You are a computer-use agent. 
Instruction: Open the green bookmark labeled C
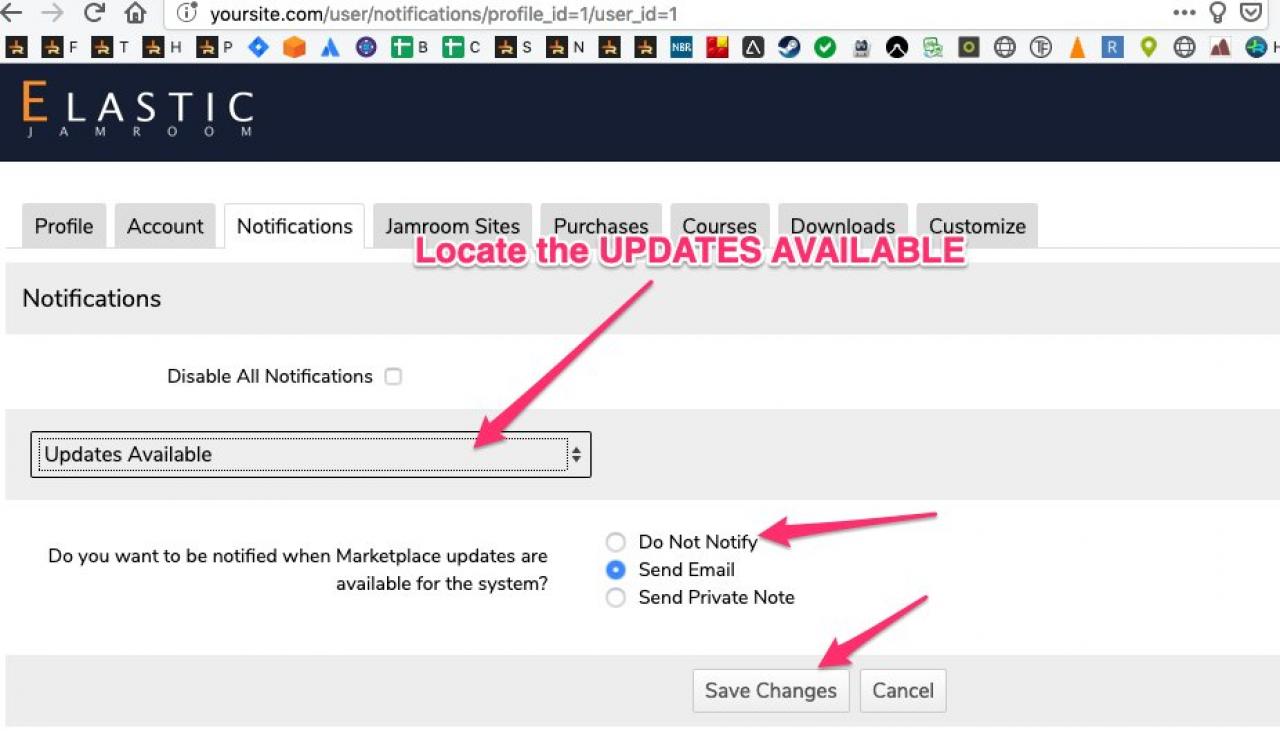[x=461, y=47]
